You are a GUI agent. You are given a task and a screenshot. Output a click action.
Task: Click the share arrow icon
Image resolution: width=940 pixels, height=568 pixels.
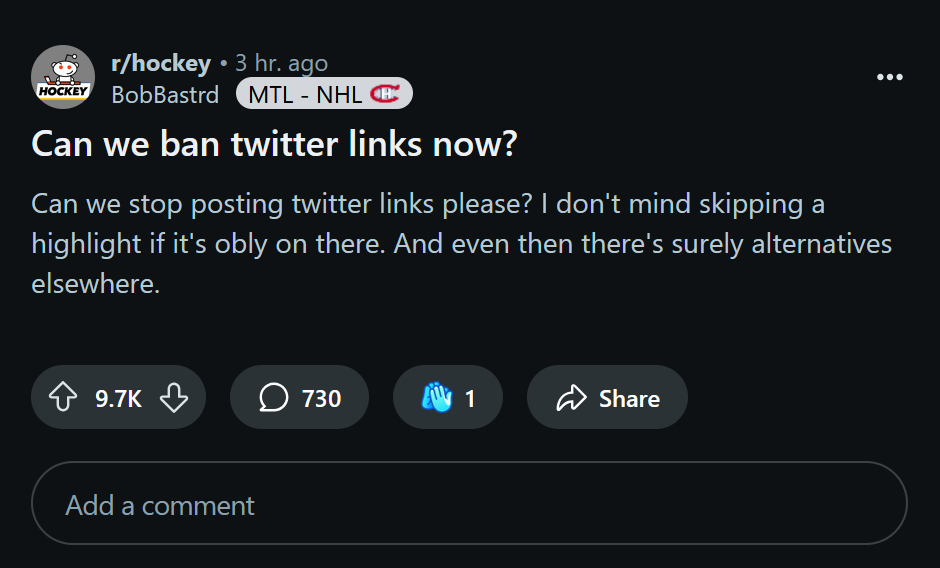[571, 397]
